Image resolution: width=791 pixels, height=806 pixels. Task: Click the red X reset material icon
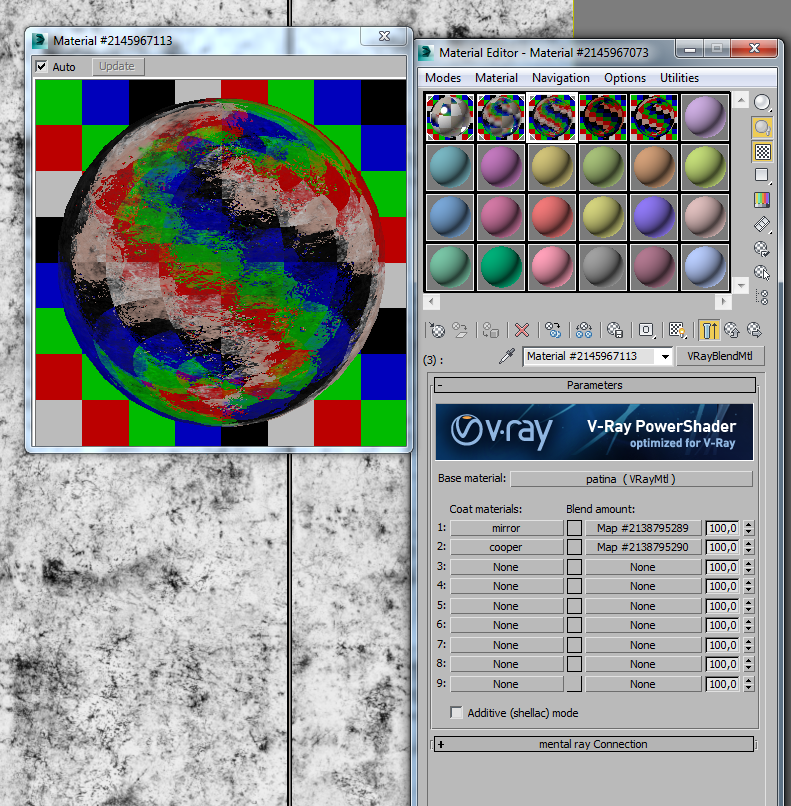522,330
